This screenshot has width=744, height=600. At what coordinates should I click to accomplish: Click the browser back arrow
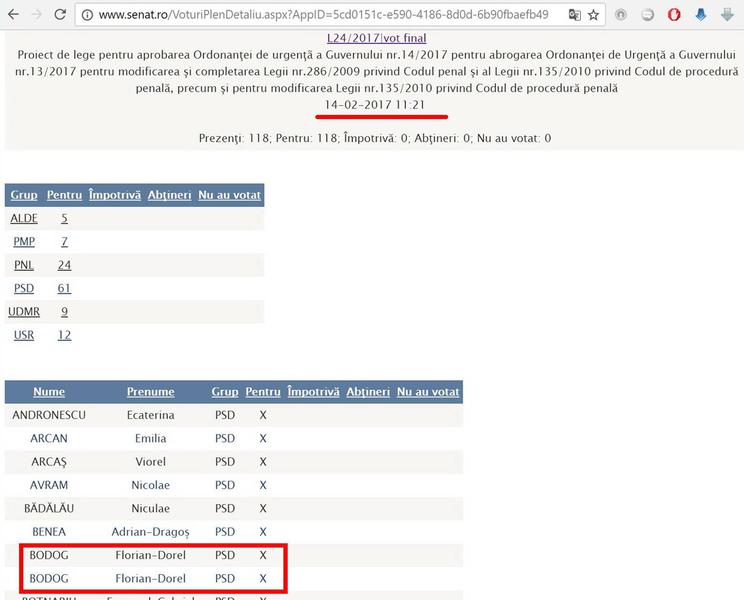[11, 15]
